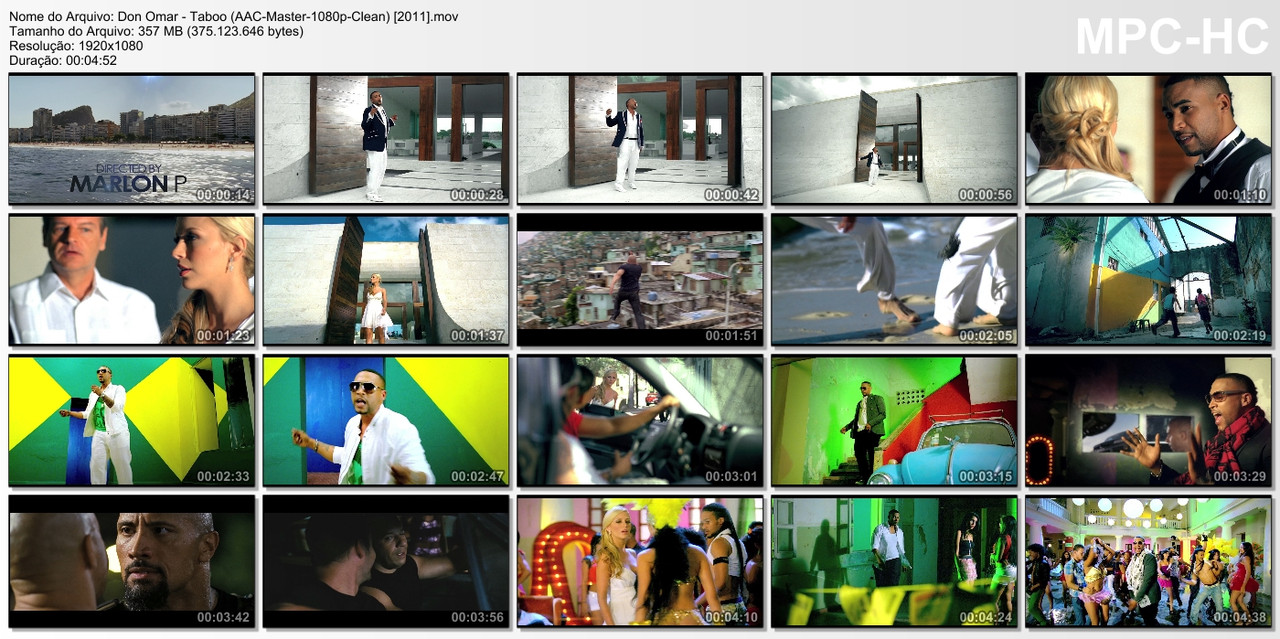Screen dimensions: 1280x639
Task: Select the thumbnail marked 00:01:10
Action: click(x=1149, y=139)
